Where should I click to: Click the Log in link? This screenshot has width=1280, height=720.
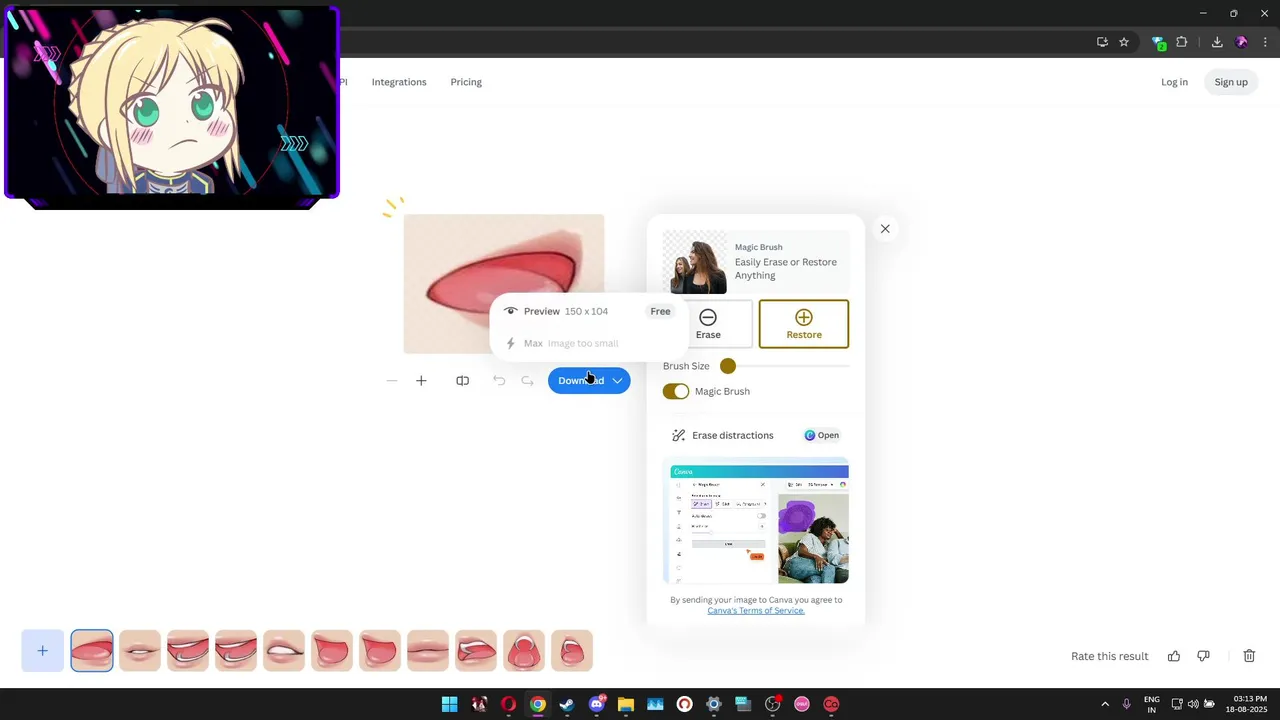tap(1174, 82)
